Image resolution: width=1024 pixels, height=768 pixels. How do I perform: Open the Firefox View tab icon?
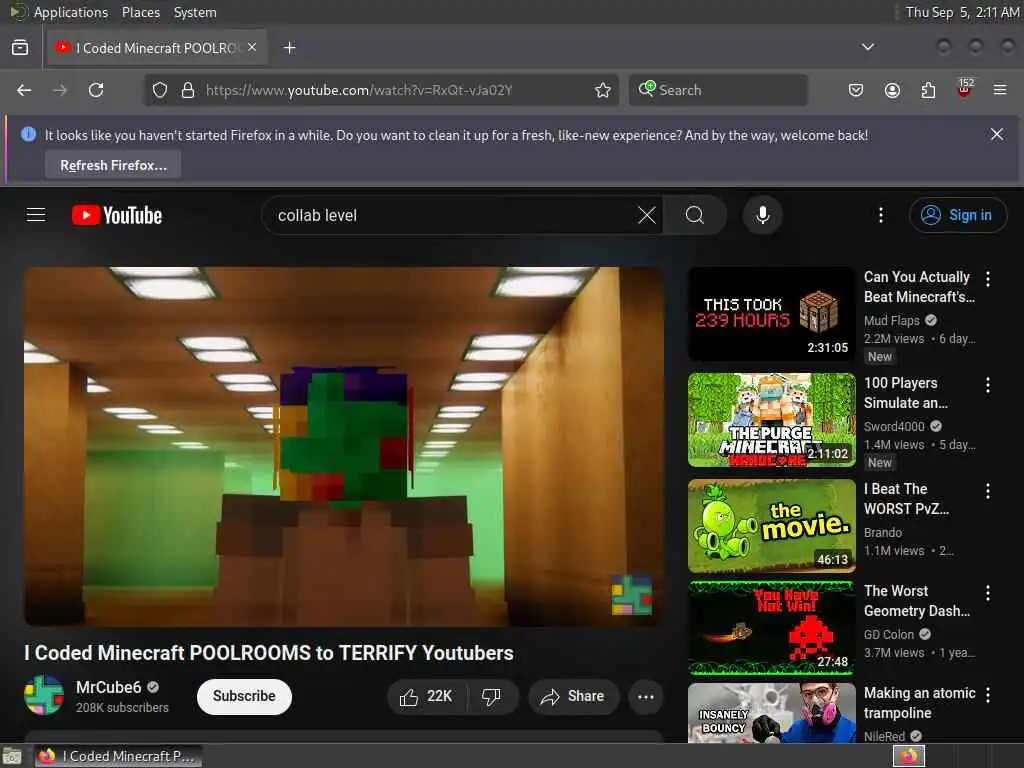(20, 48)
